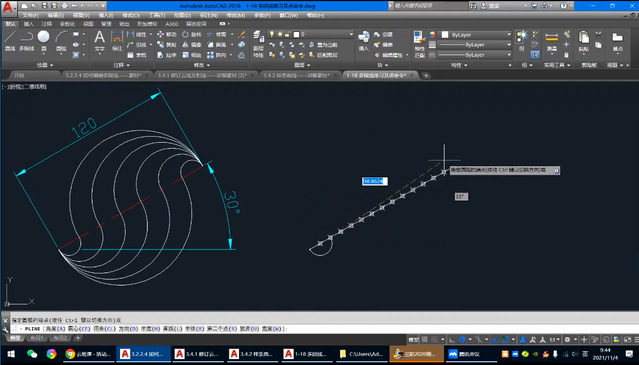Viewport: 639px width, 365px height.
Task: Select the Copy tool in Modify panel
Action: coord(167,44)
